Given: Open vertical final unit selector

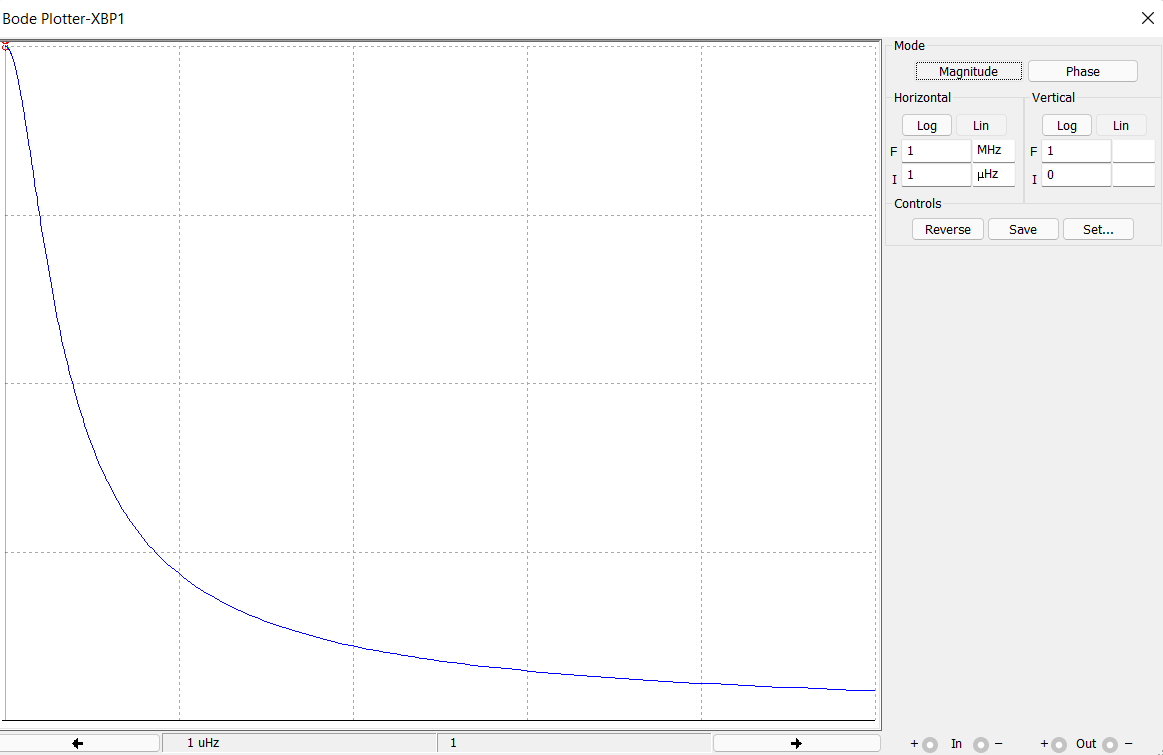Looking at the screenshot, I should pos(1133,151).
